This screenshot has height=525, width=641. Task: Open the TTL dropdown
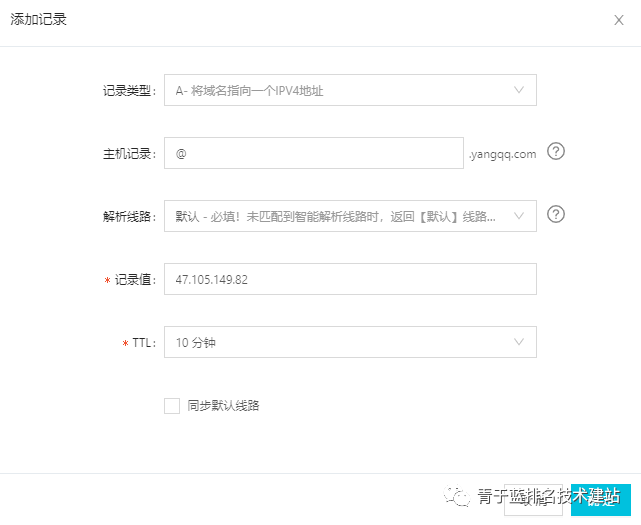click(350, 342)
